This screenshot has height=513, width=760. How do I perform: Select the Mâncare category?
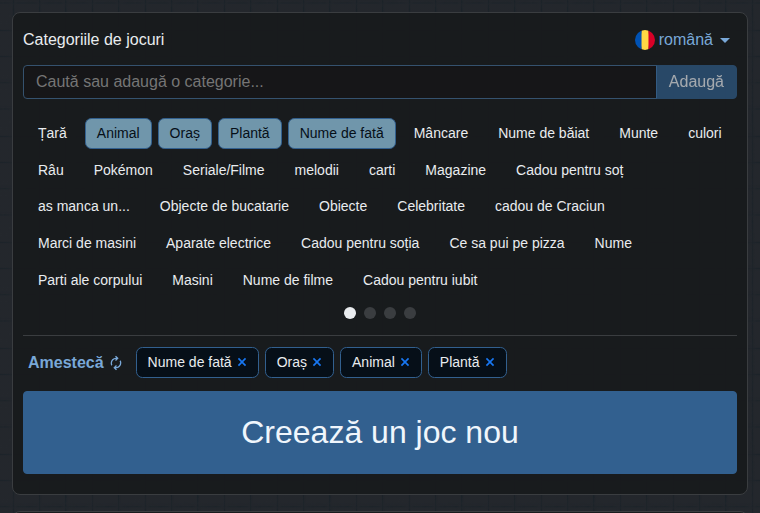click(x=441, y=133)
